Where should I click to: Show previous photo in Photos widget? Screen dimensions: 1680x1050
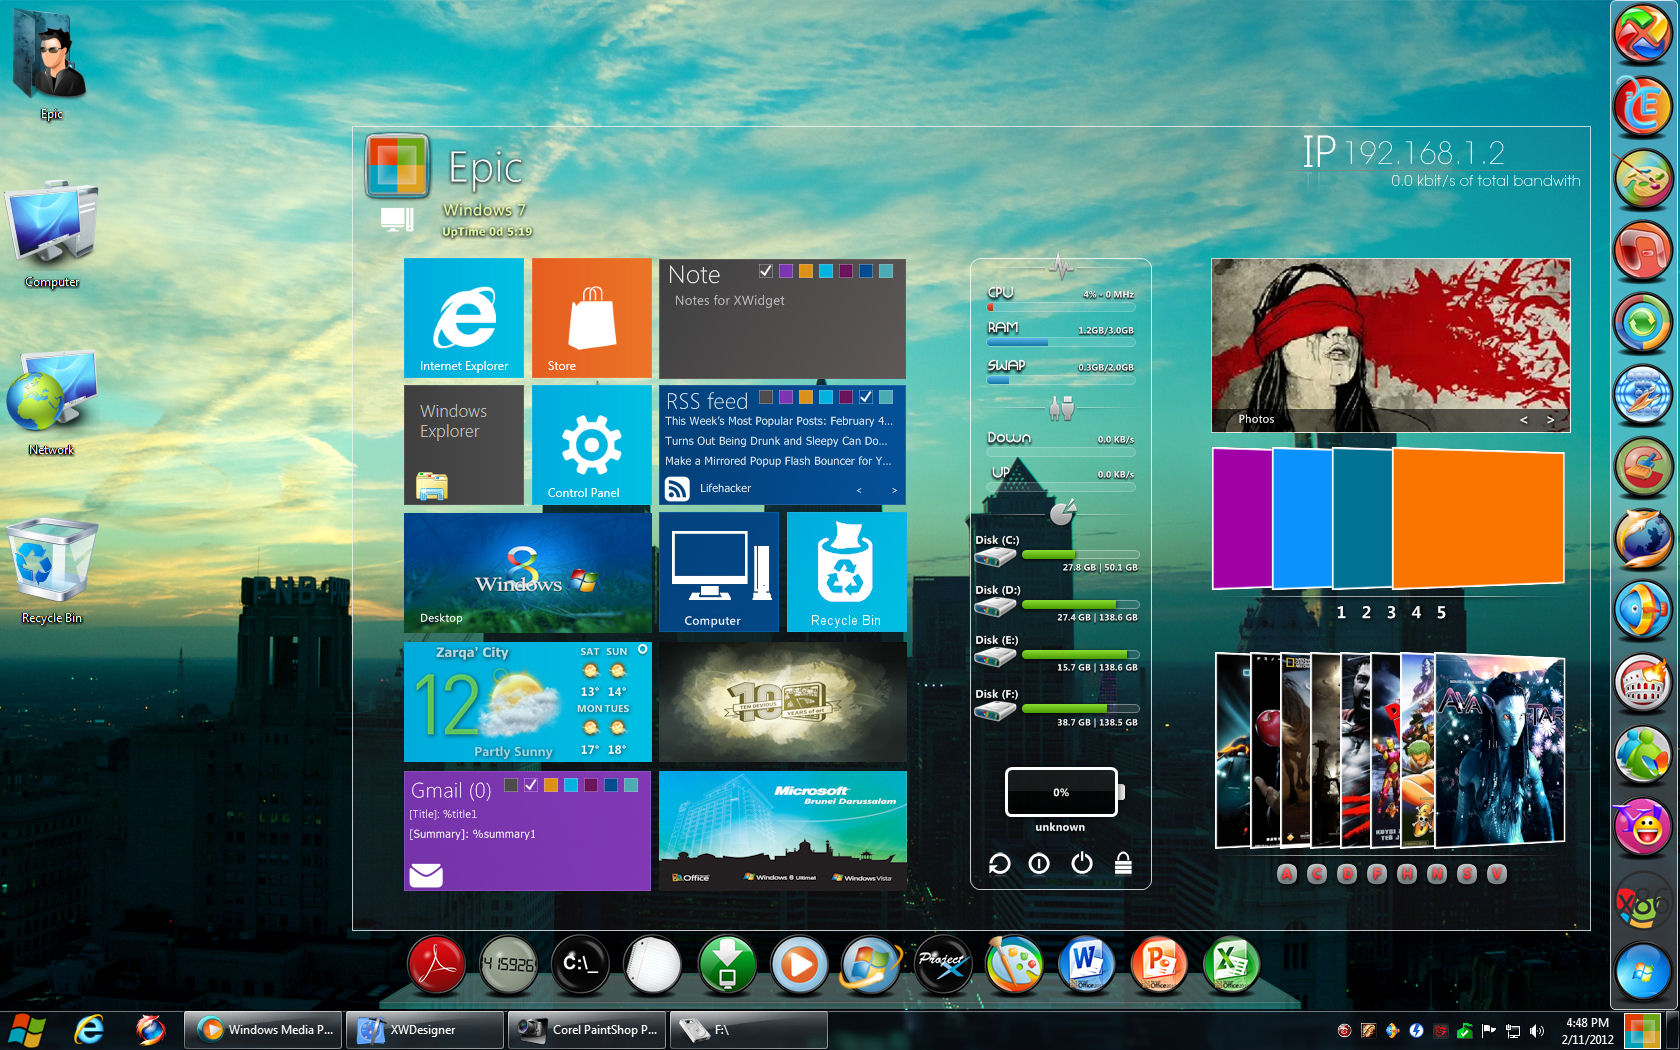[1524, 420]
